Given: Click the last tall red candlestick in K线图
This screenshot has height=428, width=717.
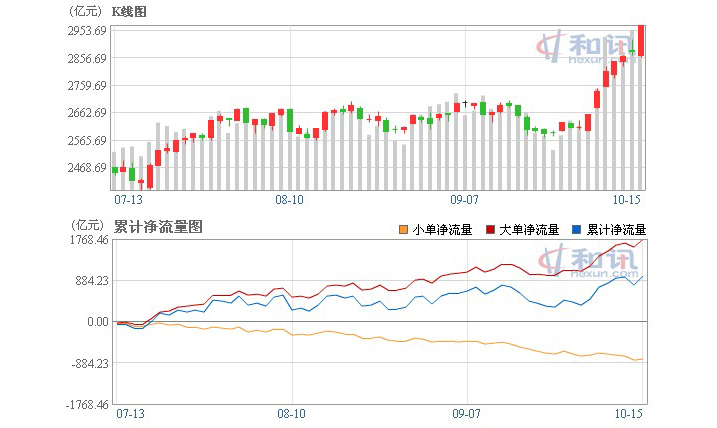Looking at the screenshot, I should (x=641, y=41).
